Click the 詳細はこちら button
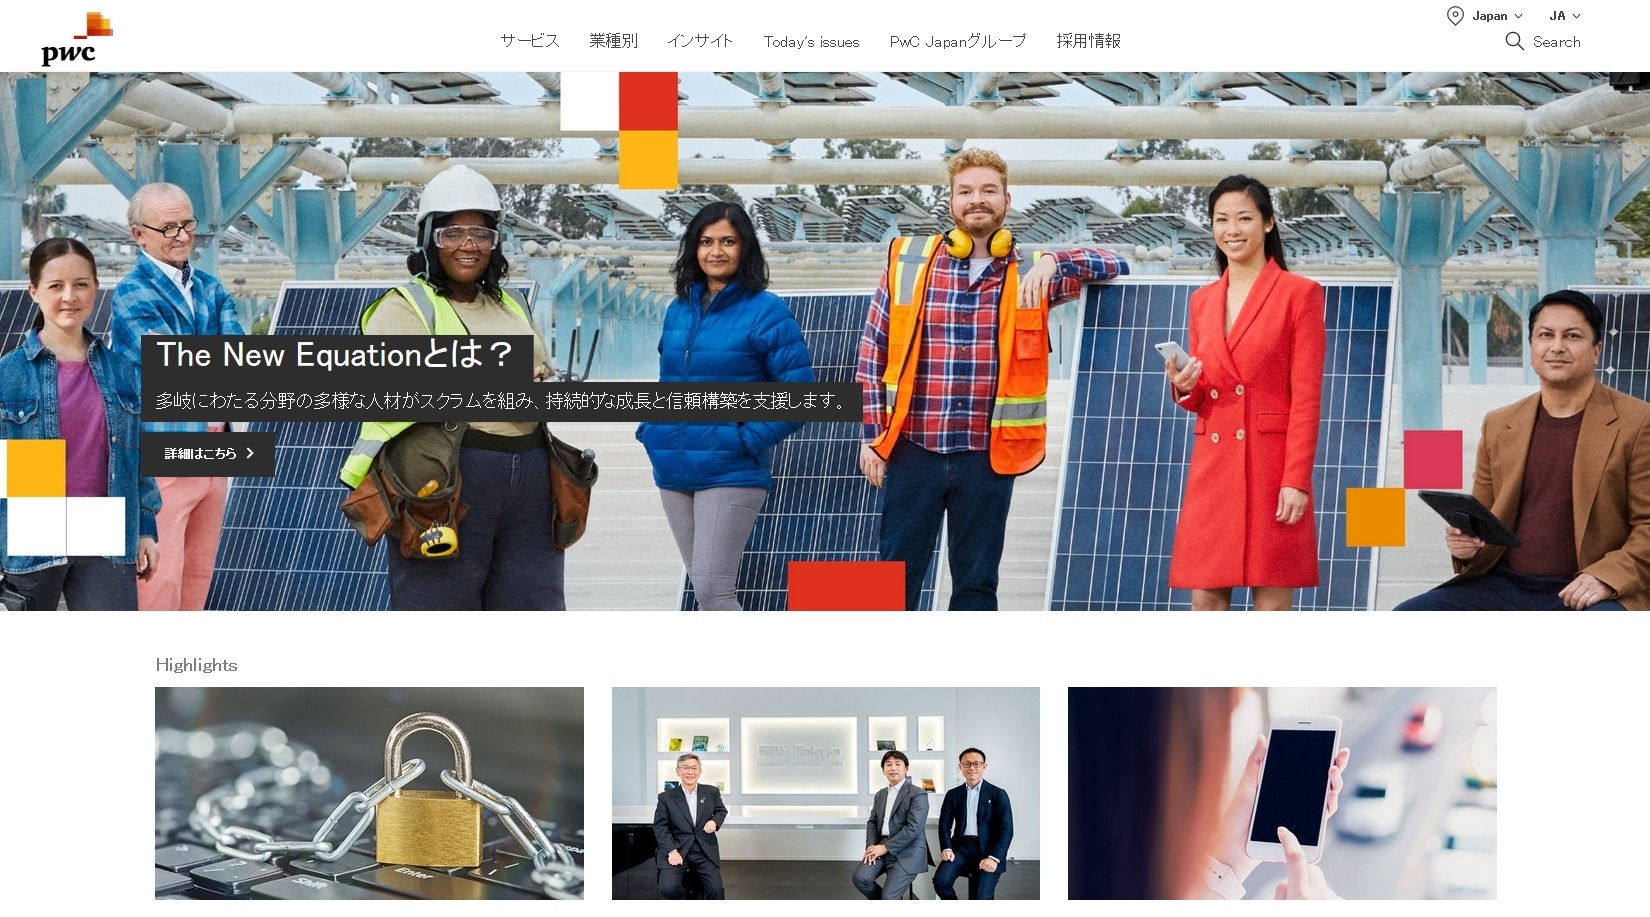The width and height of the screenshot is (1650, 917). click(207, 453)
